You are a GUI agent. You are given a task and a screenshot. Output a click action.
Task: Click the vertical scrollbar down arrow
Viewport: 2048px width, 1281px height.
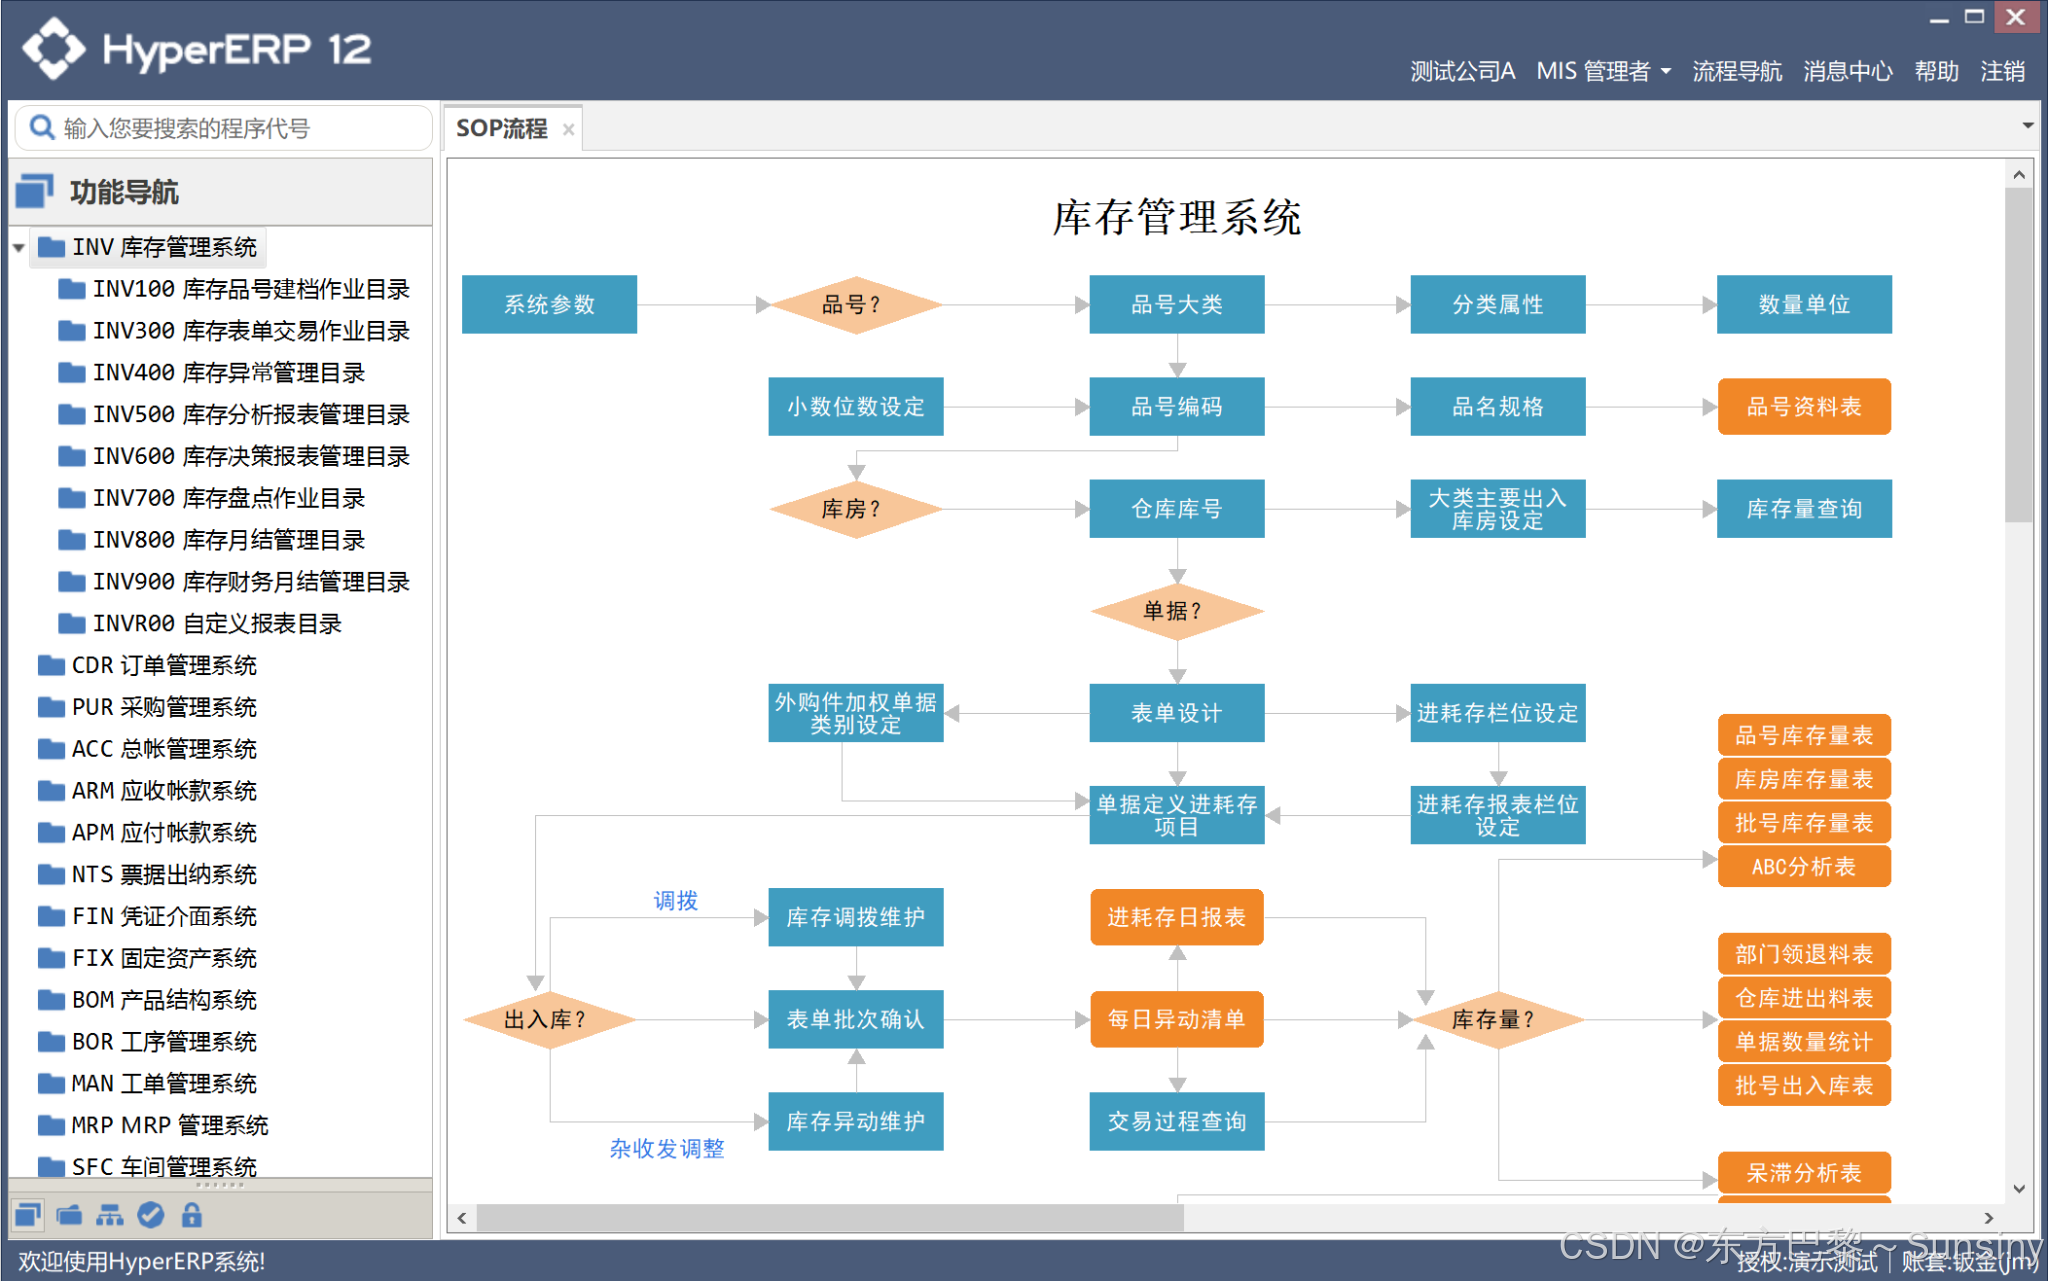coord(2019,1189)
